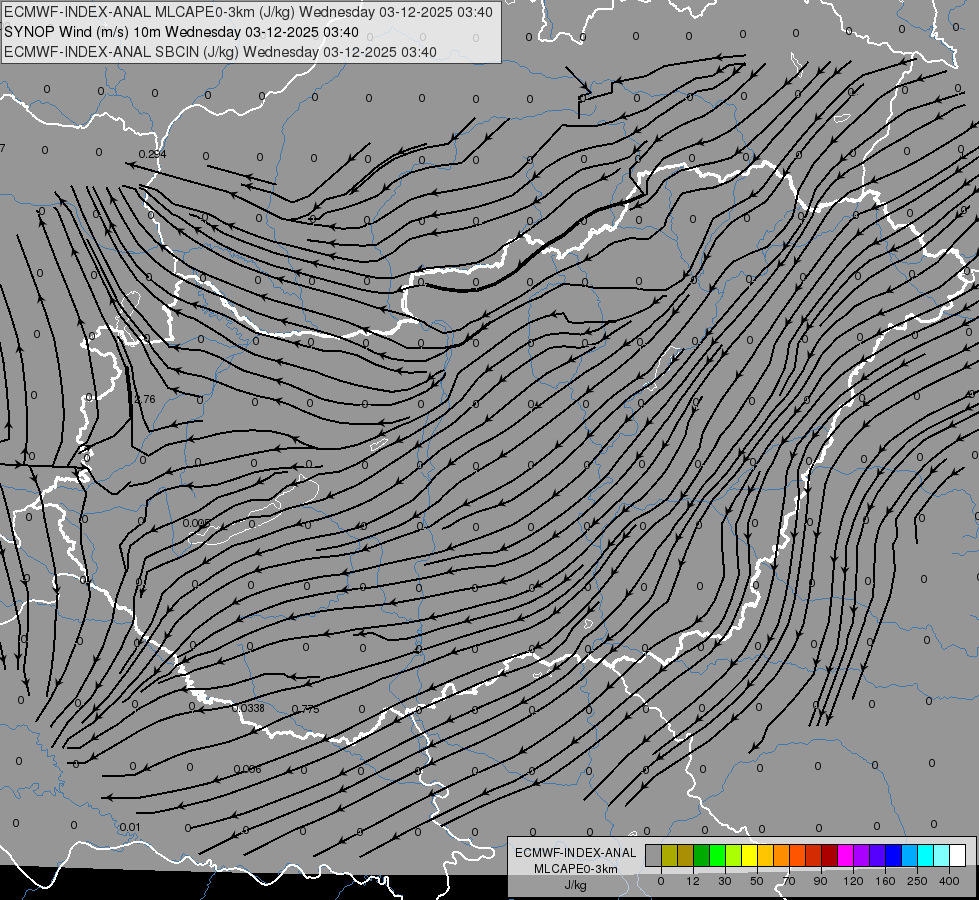Click the J/kg unit label in legend
The image size is (979, 900).
click(x=575, y=885)
